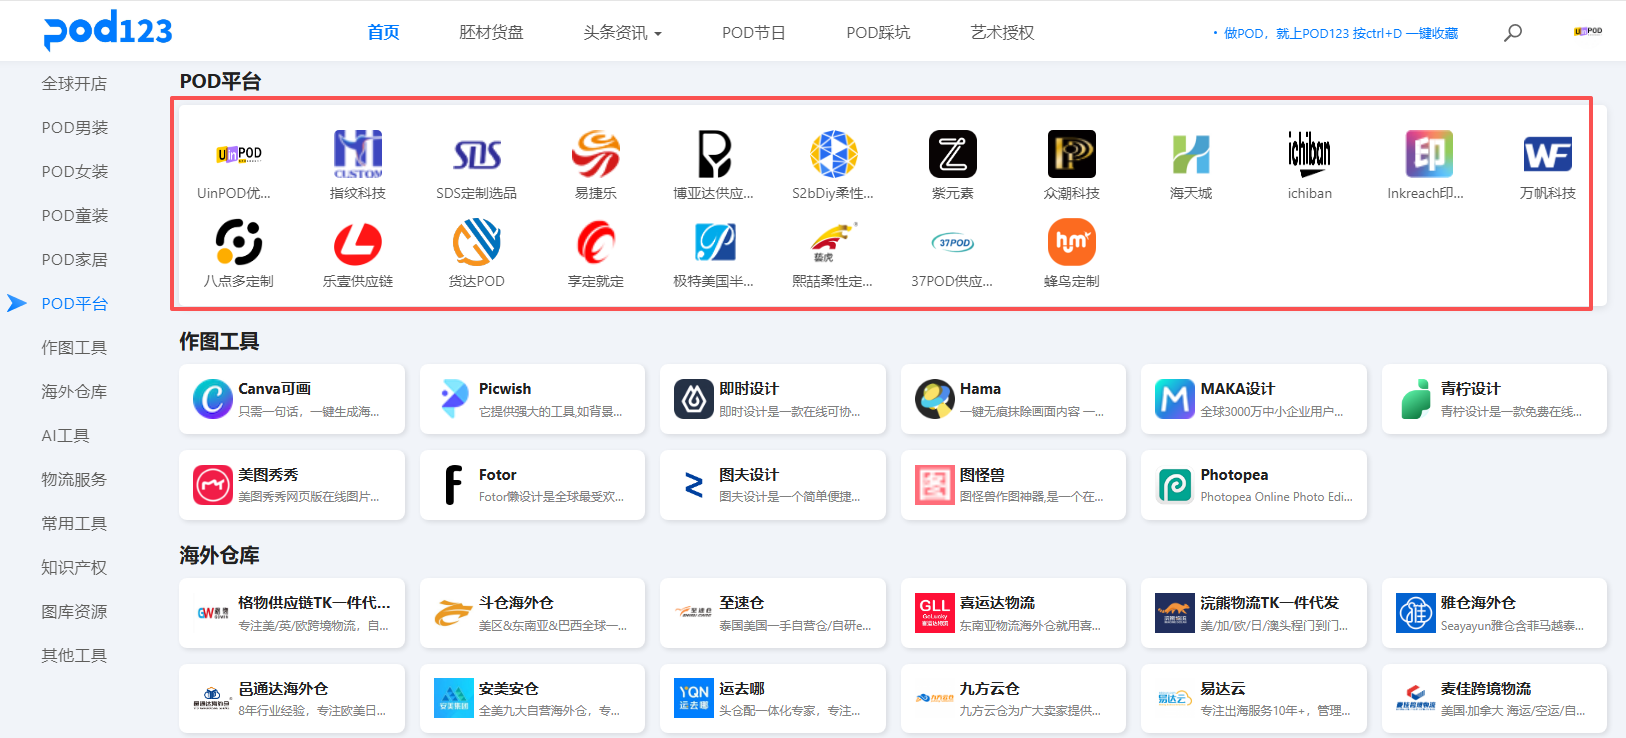
Task: Click the 斗仓海外仓 warehouse card
Action: click(x=532, y=613)
